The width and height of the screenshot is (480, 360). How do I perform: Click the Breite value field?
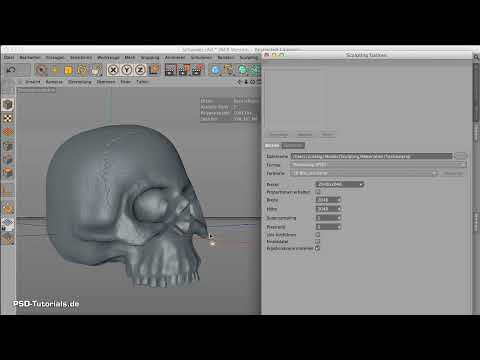coord(326,200)
